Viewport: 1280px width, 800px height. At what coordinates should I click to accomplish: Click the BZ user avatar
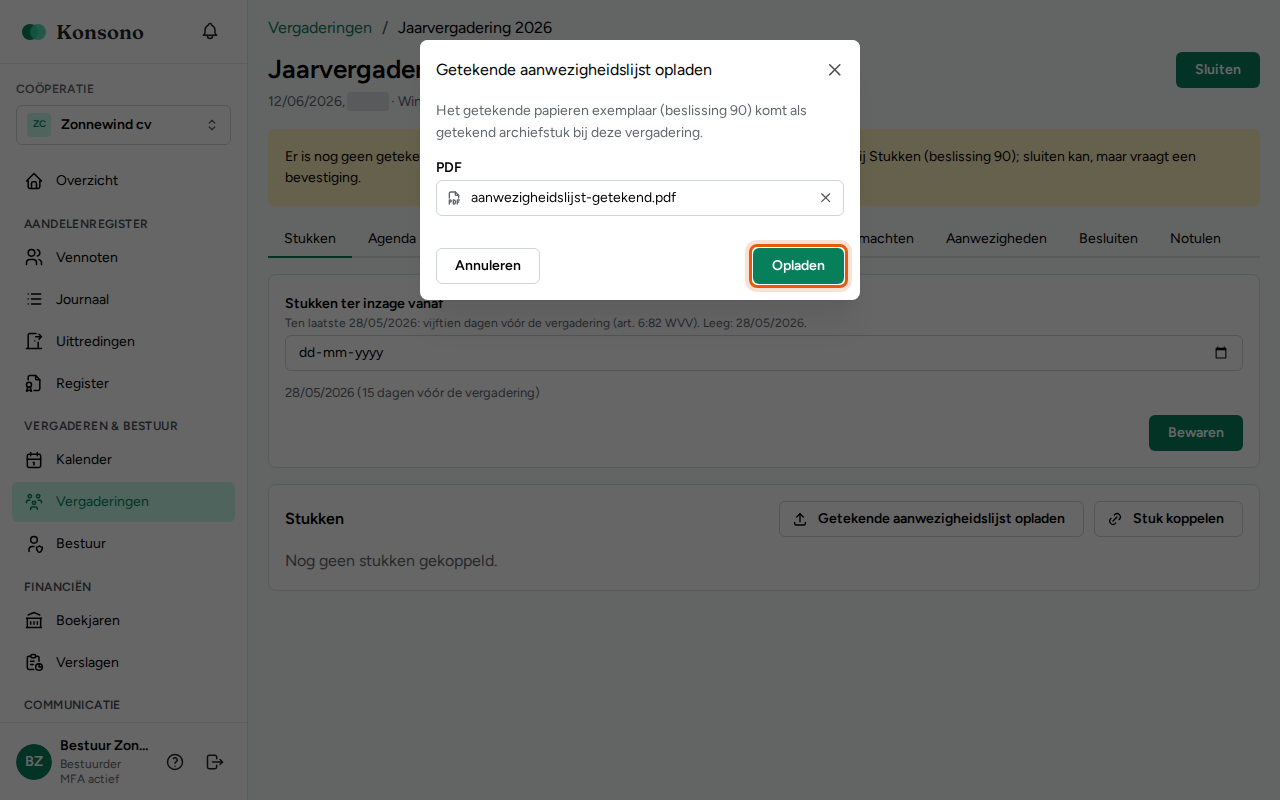34,762
